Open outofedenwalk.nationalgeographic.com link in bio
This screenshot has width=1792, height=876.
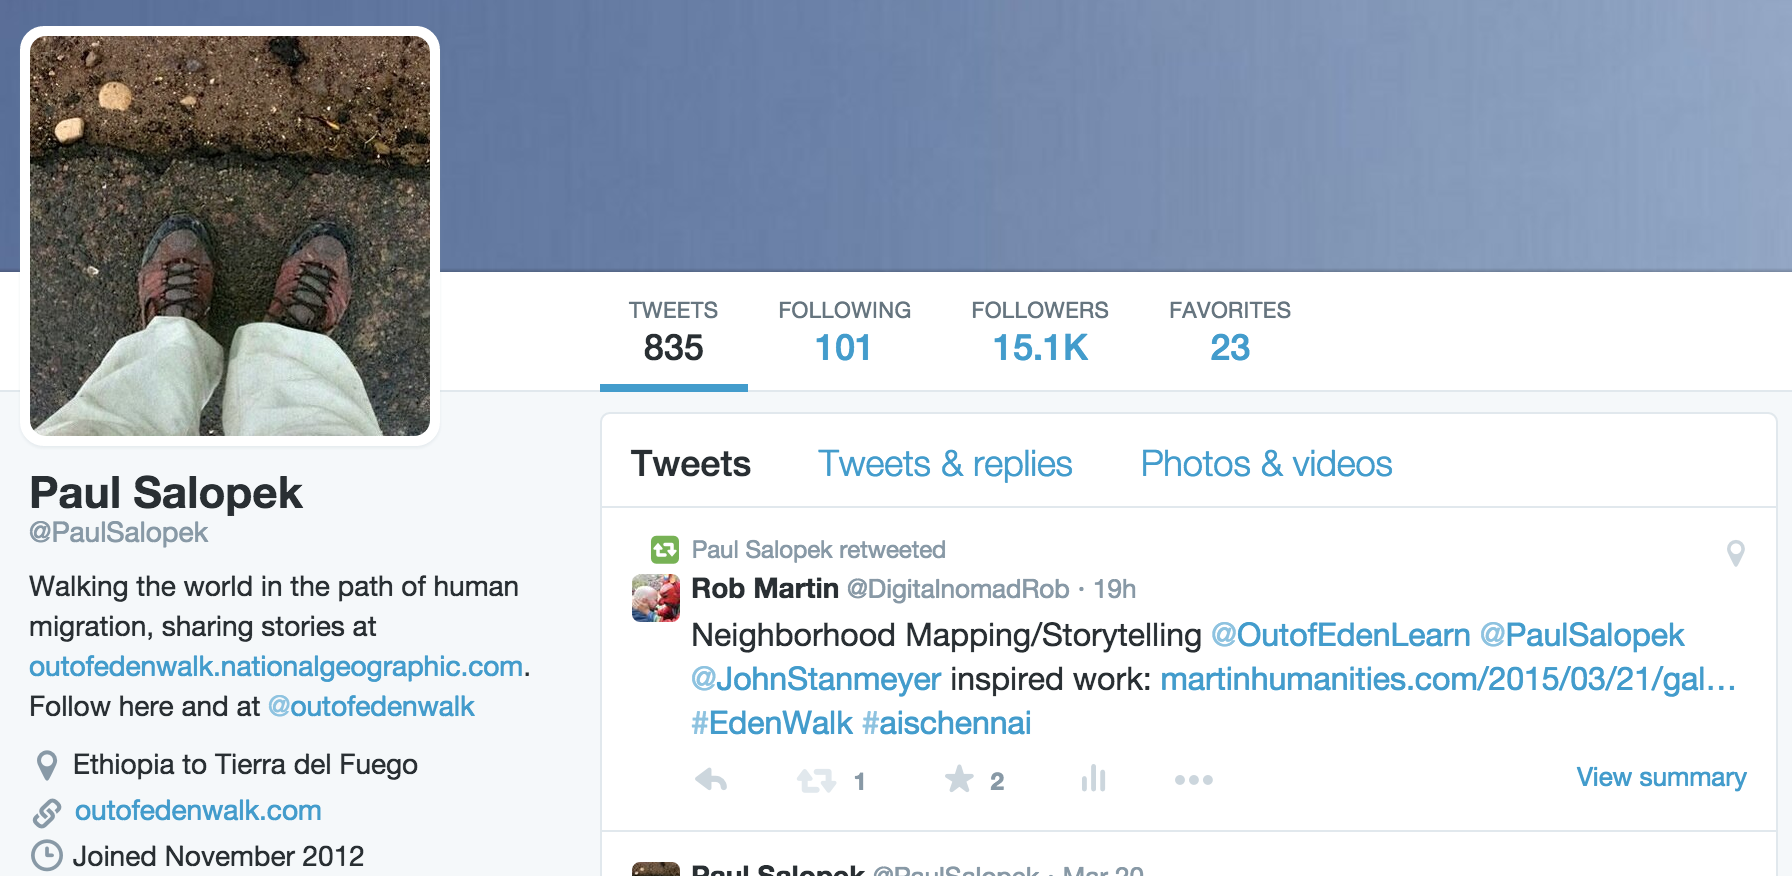[x=276, y=667]
